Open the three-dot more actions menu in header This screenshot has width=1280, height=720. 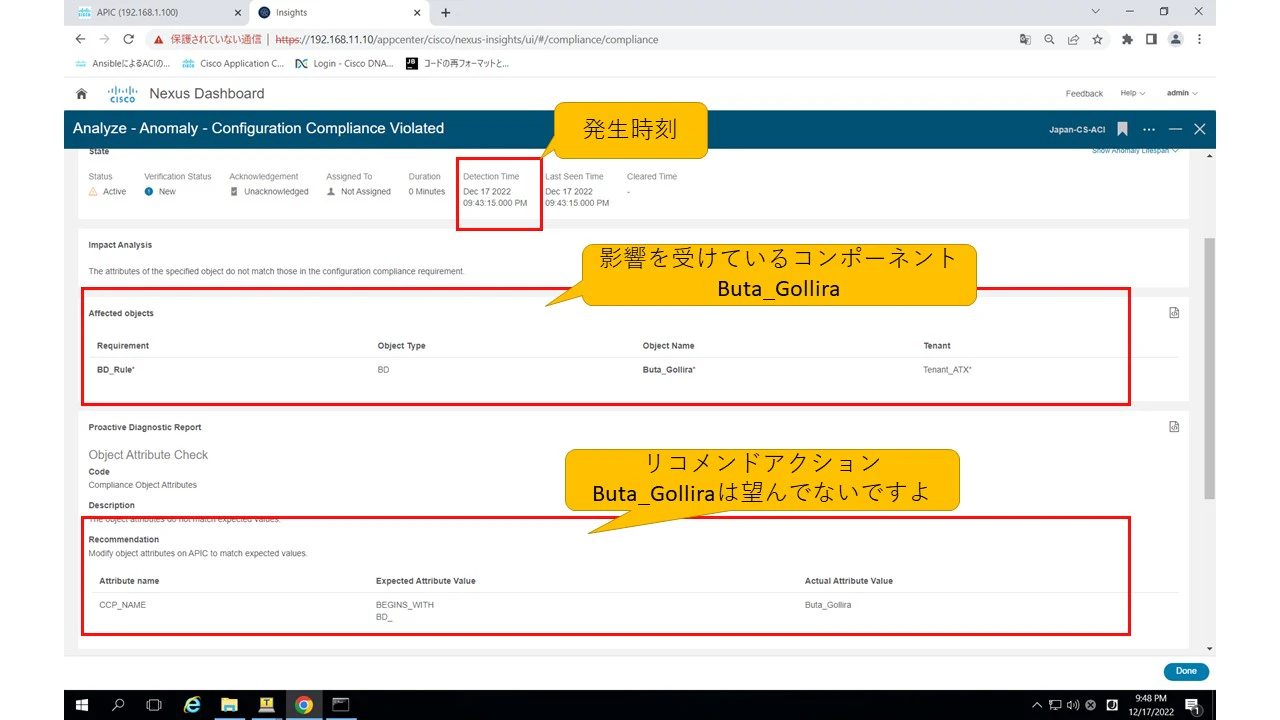click(1149, 129)
